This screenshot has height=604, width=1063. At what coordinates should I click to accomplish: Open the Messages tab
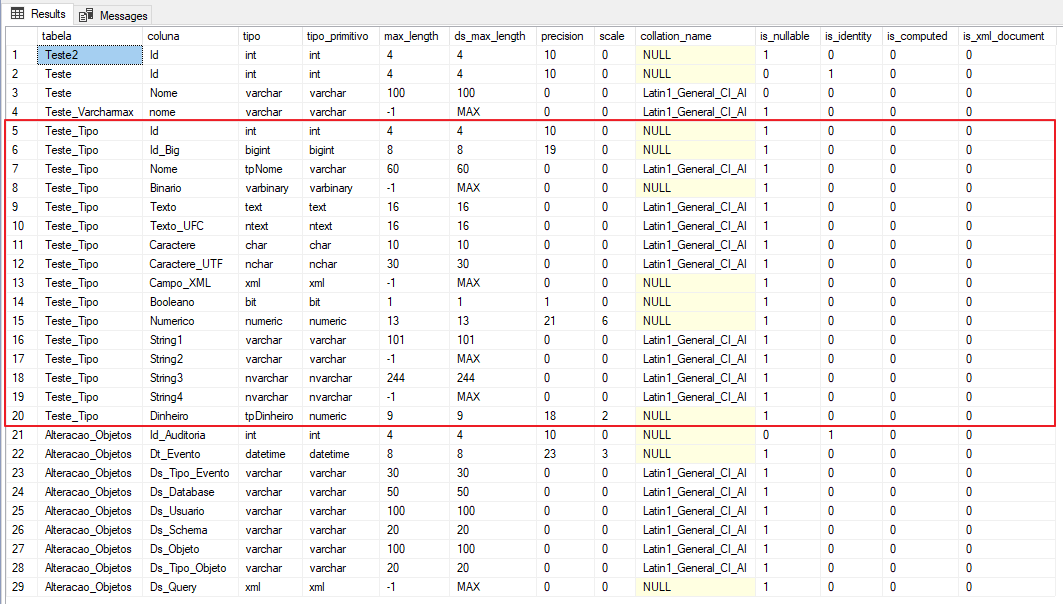[x=113, y=16]
